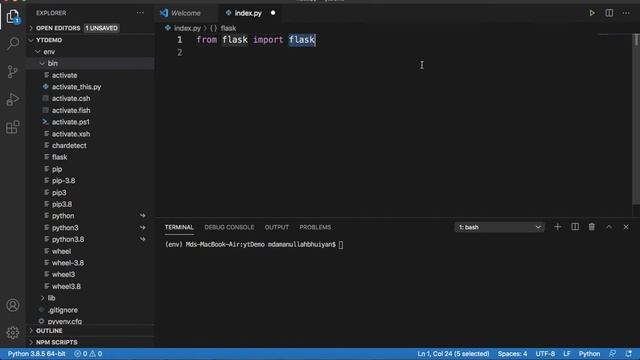Open the Search view in activity bar
Screen dimensions: 640x360
(x=13, y=43)
